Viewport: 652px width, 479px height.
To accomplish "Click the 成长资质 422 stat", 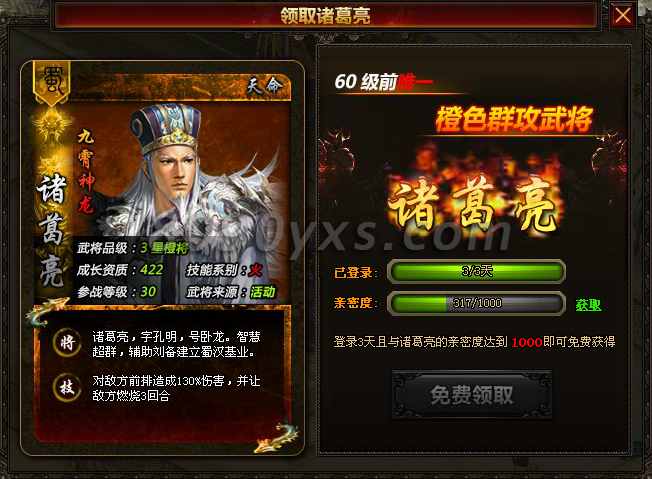I will 120,270.
